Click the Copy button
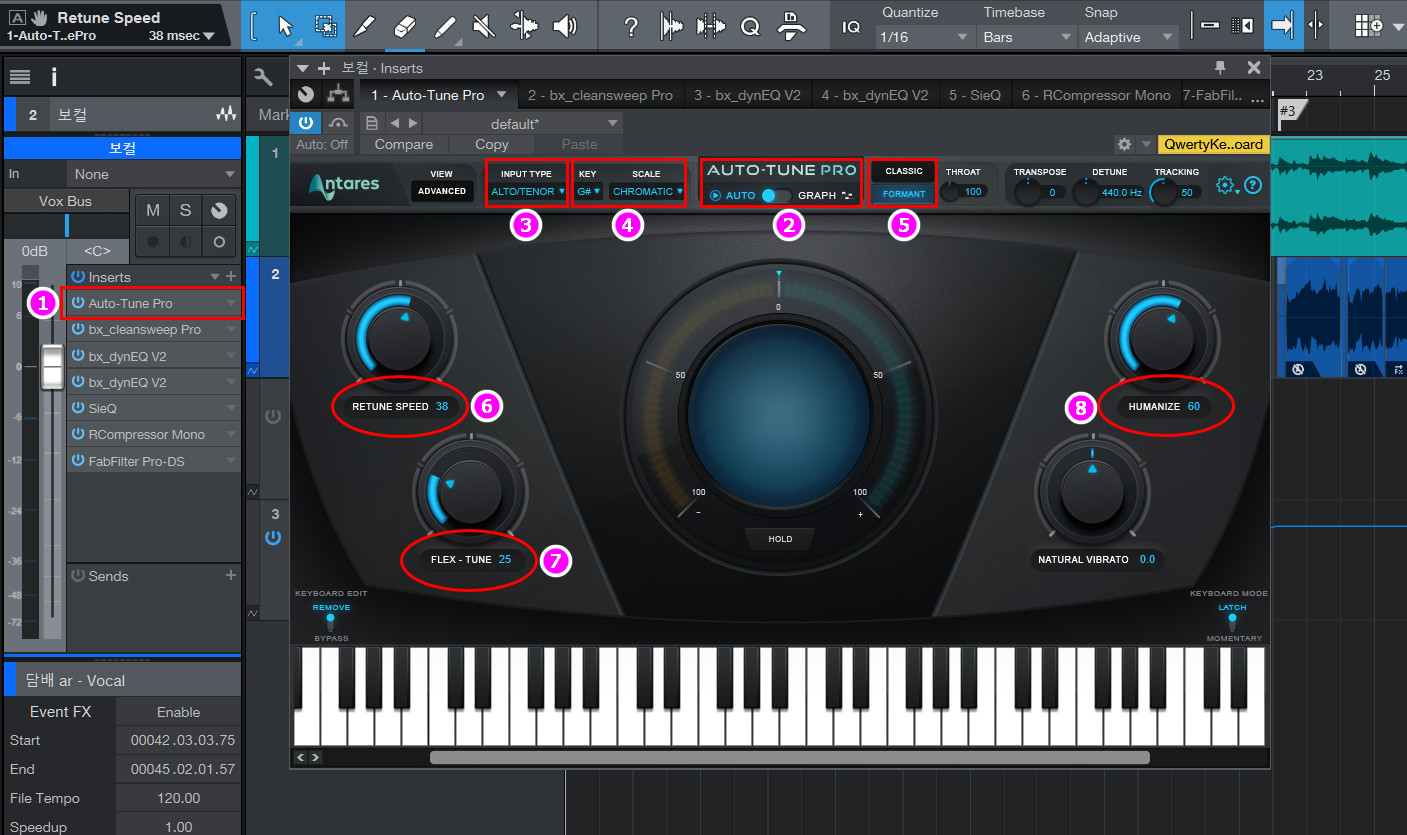Screen dimensions: 1407x835 [x=492, y=144]
